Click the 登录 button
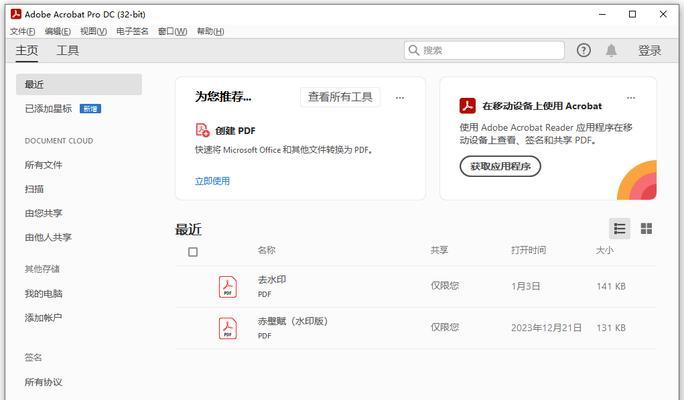 coord(650,51)
